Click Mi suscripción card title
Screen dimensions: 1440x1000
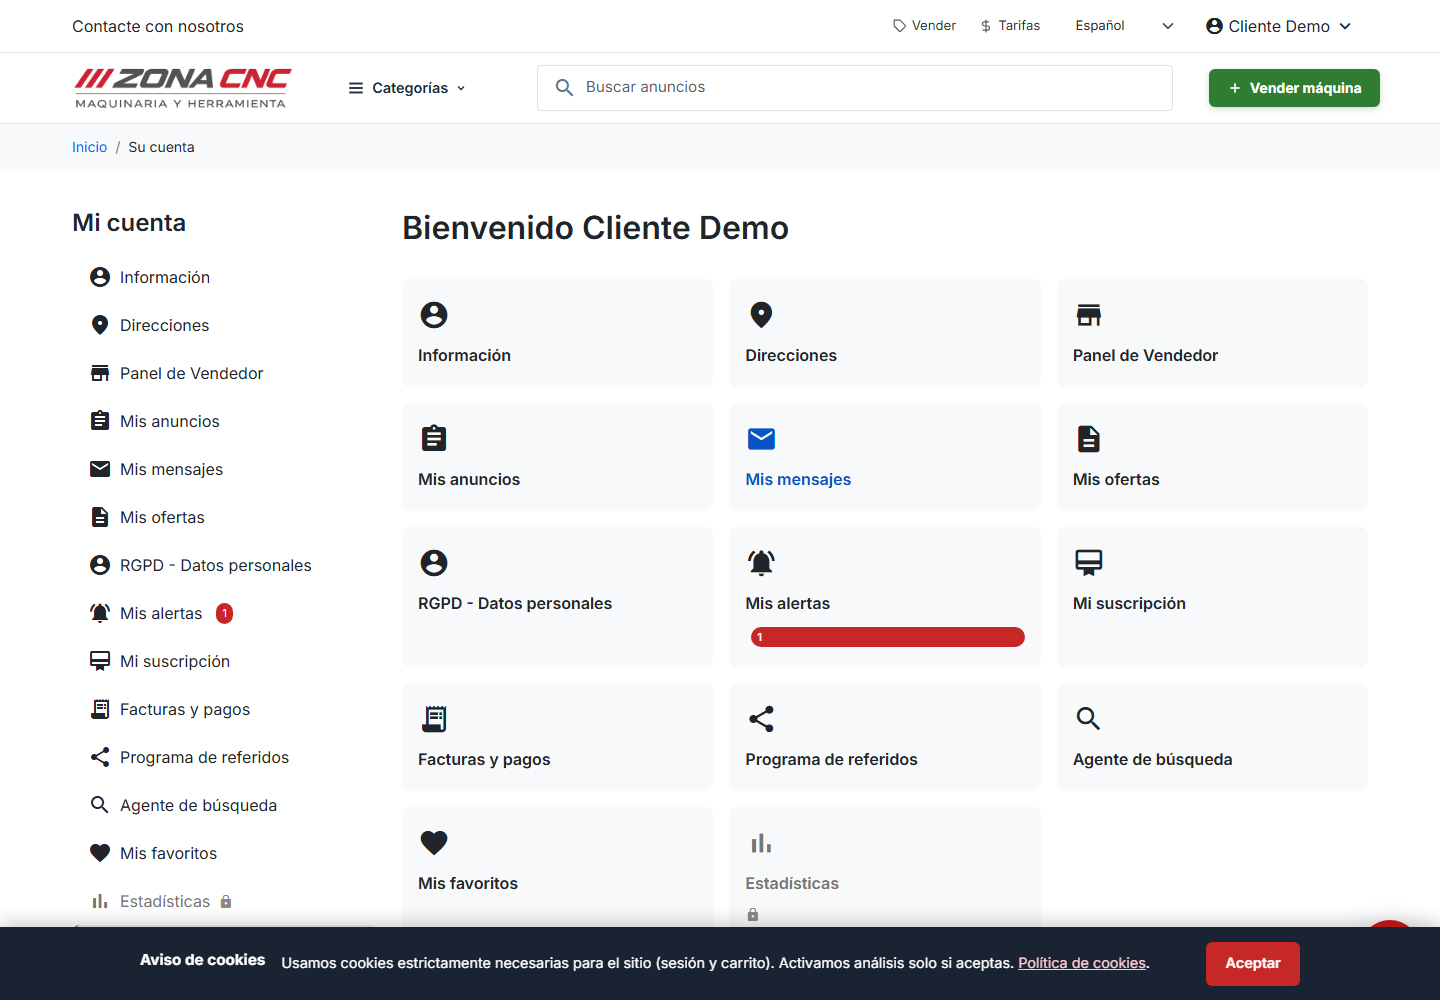(x=1129, y=603)
